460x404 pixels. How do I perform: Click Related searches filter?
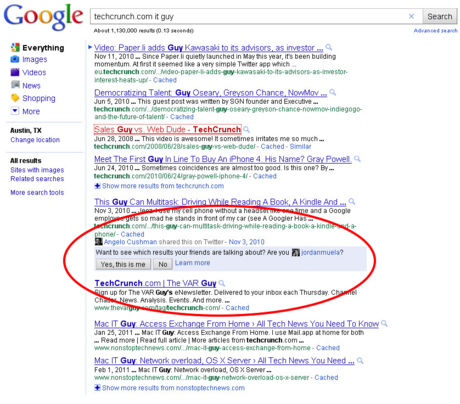[x=37, y=179]
